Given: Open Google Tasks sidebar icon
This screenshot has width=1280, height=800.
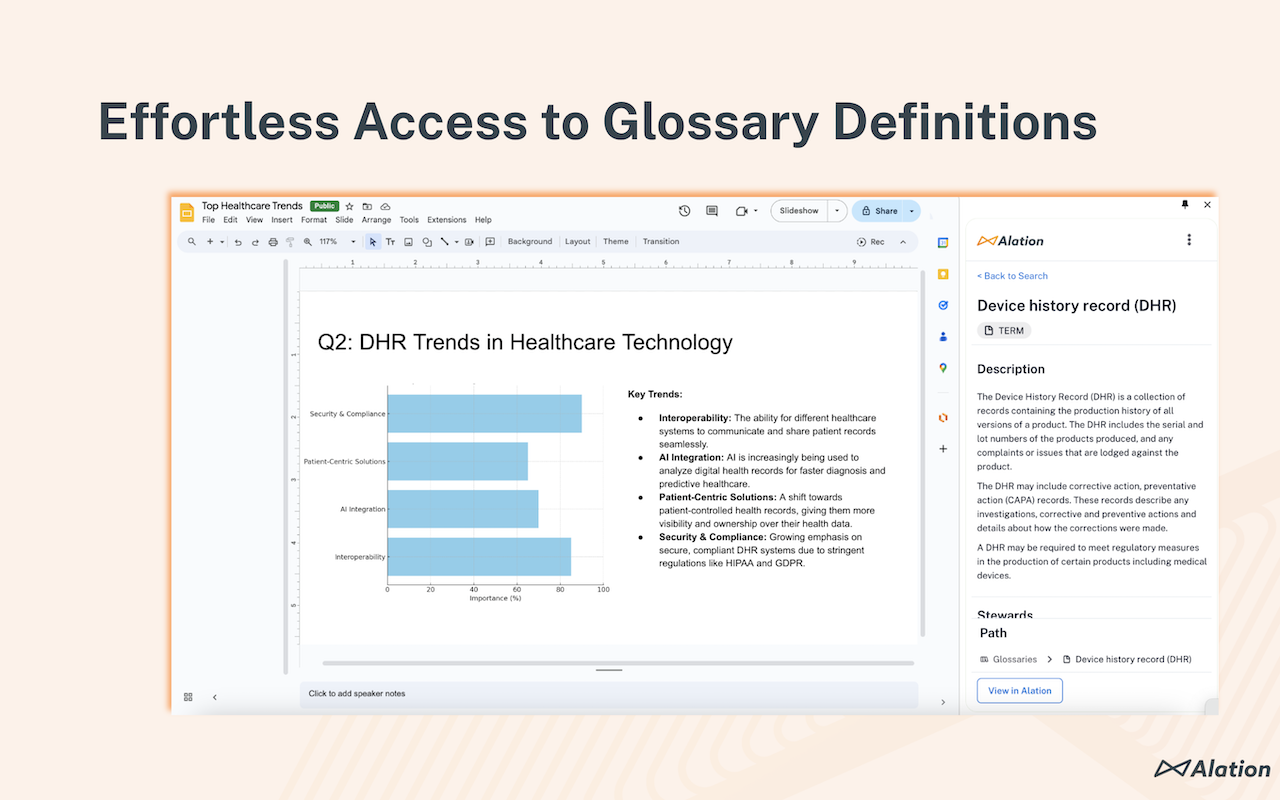Looking at the screenshot, I should point(943,305).
